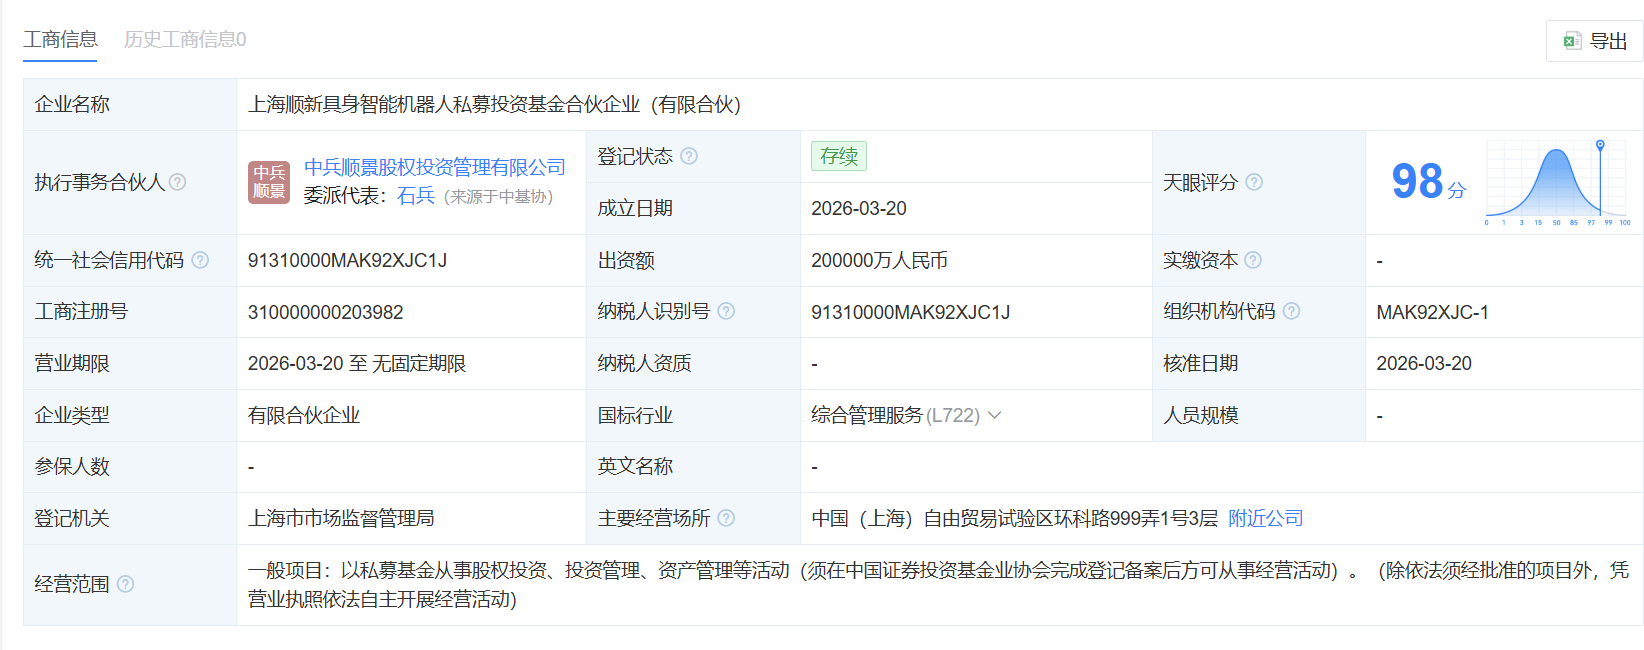Click the 附近公司 link
This screenshot has width=1644, height=650.
pyautogui.click(x=1265, y=518)
